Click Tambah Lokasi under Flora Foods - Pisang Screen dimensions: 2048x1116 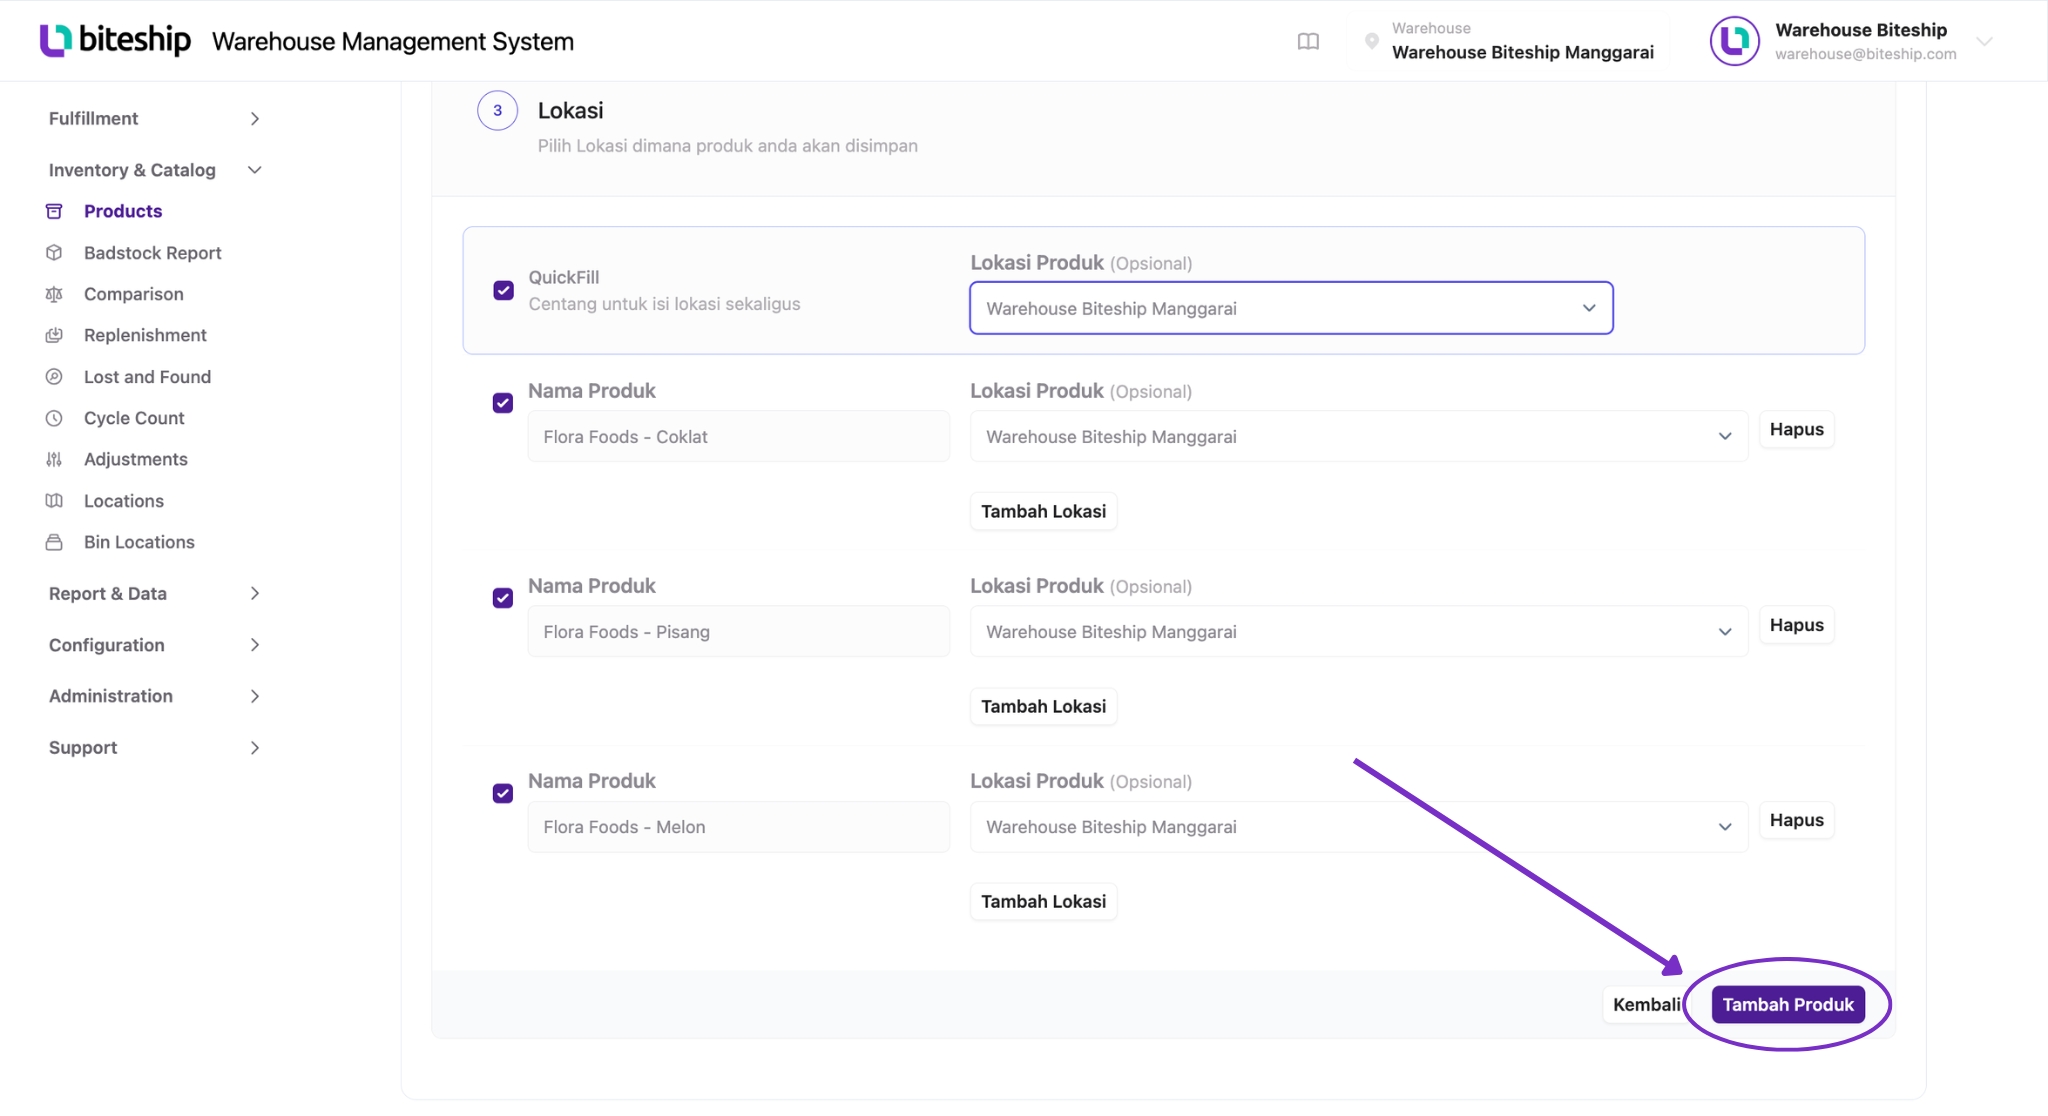pyautogui.click(x=1043, y=706)
